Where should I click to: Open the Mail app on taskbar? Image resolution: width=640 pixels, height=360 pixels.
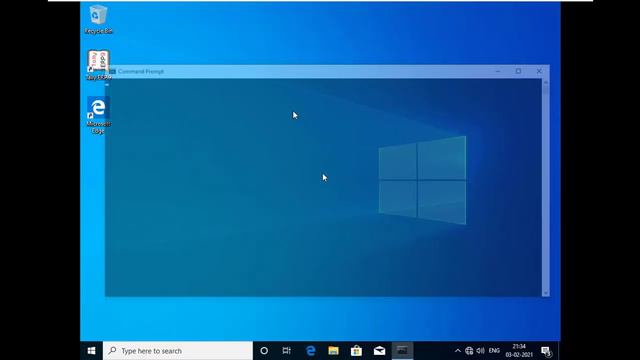tap(380, 351)
